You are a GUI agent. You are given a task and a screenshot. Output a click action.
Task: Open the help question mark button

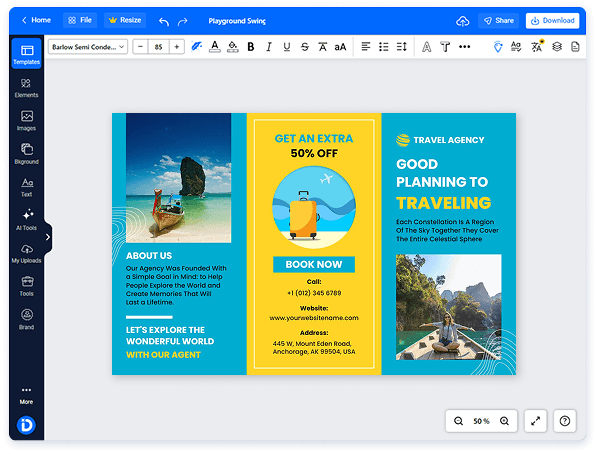pyautogui.click(x=565, y=421)
